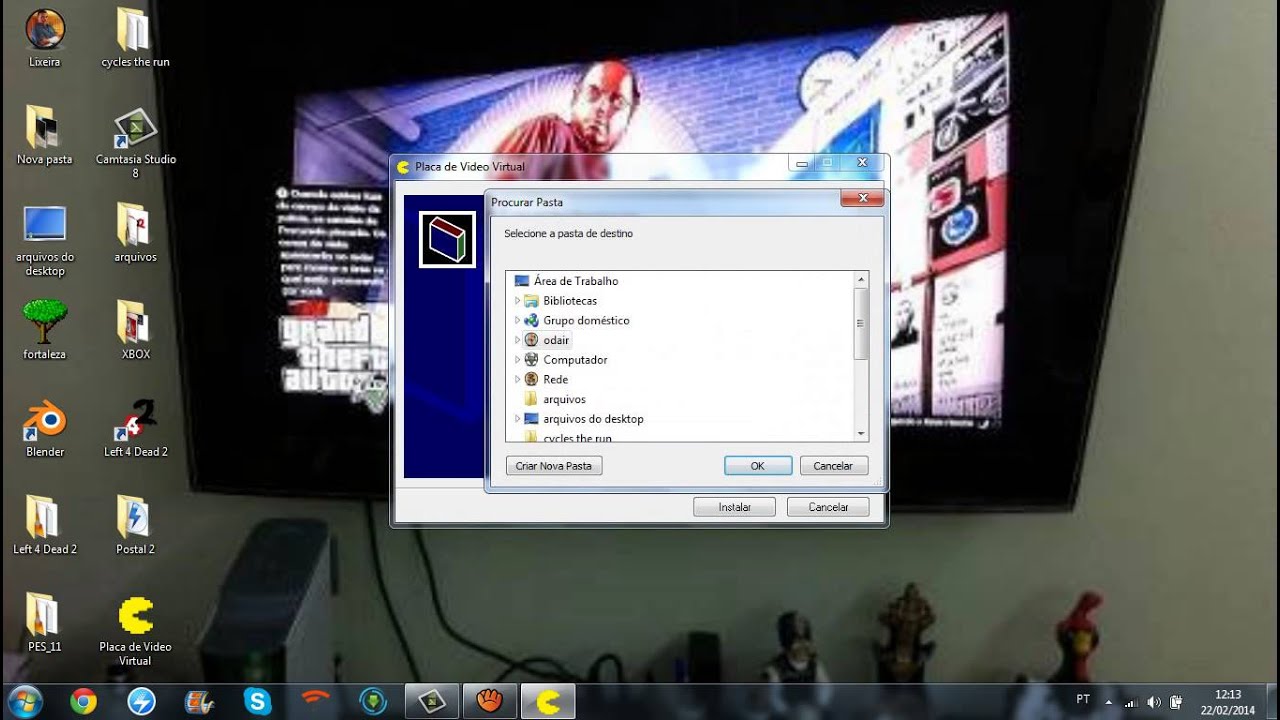
Task: Select the Pac-Man Placa de Video Virtual desktop icon
Action: (135, 630)
